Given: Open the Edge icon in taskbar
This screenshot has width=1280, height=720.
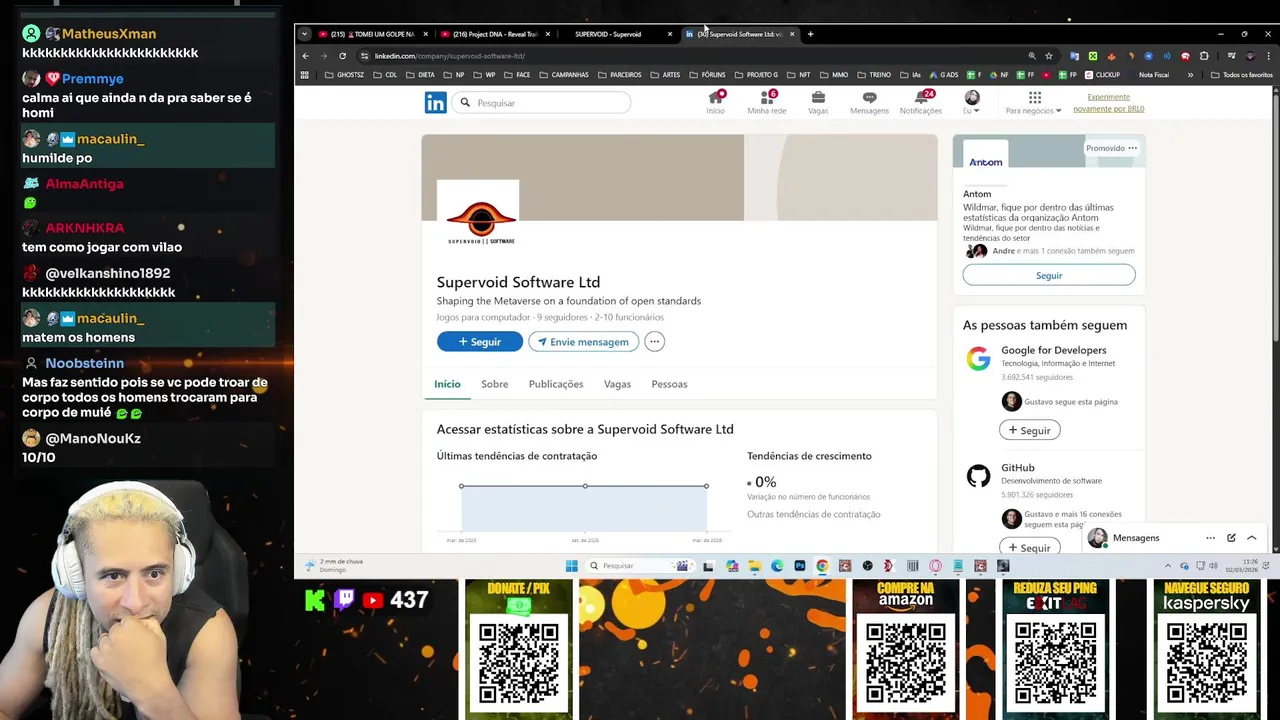Looking at the screenshot, I should click(x=777, y=566).
